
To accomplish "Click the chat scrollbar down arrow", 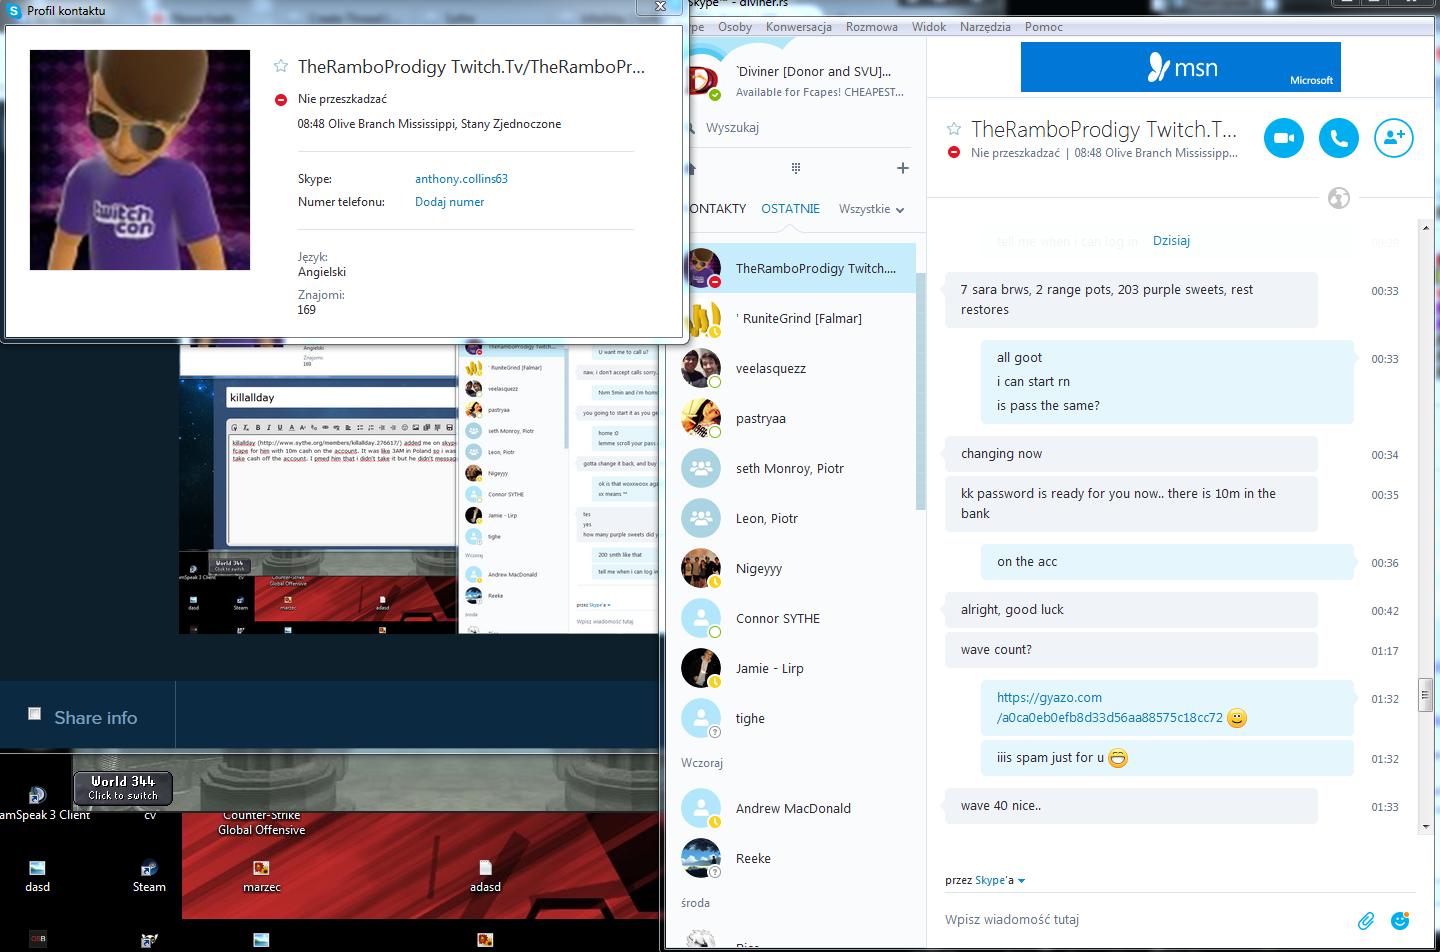I will click(x=1425, y=827).
